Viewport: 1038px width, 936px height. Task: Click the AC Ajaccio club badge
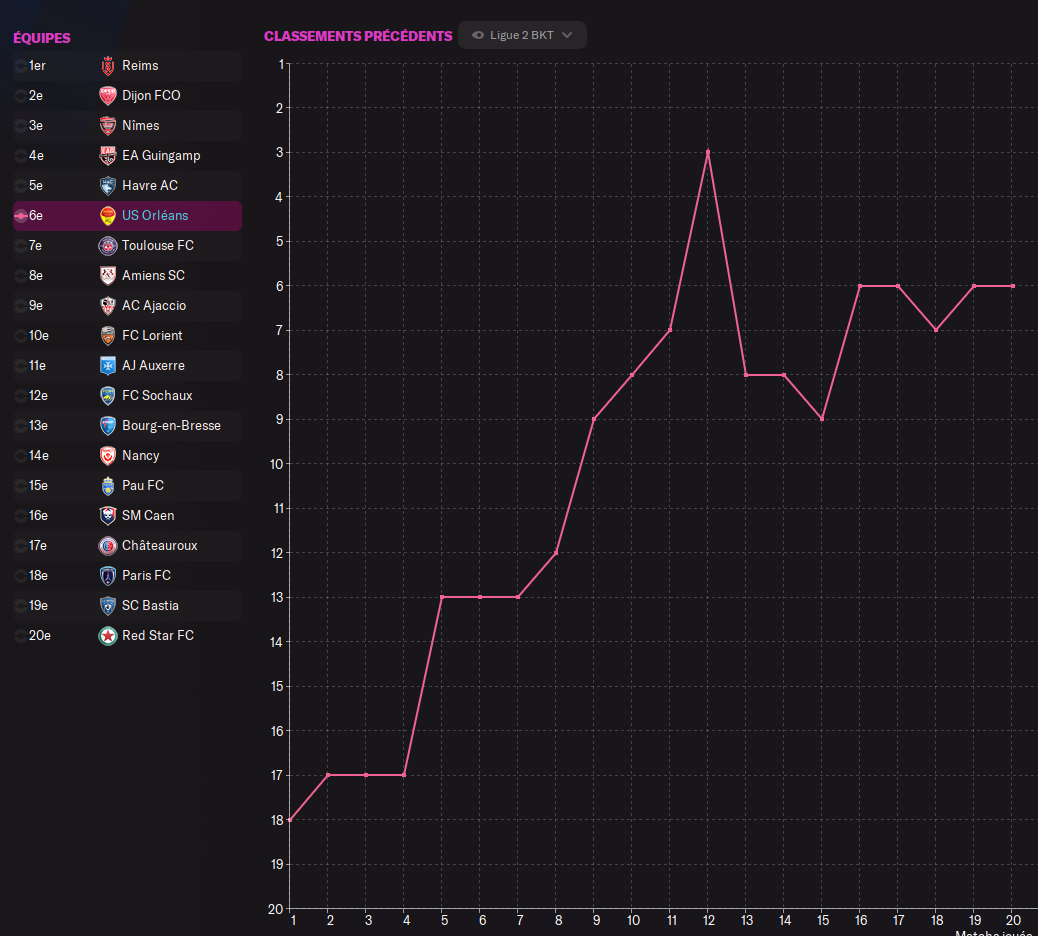coord(107,306)
